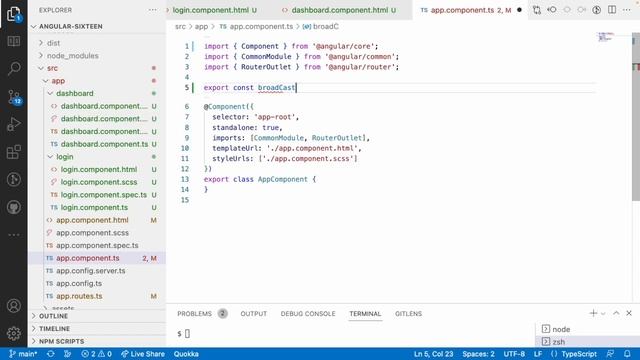Maximize the panel with the up chevron
This screenshot has height=360, width=640.
click(616, 313)
